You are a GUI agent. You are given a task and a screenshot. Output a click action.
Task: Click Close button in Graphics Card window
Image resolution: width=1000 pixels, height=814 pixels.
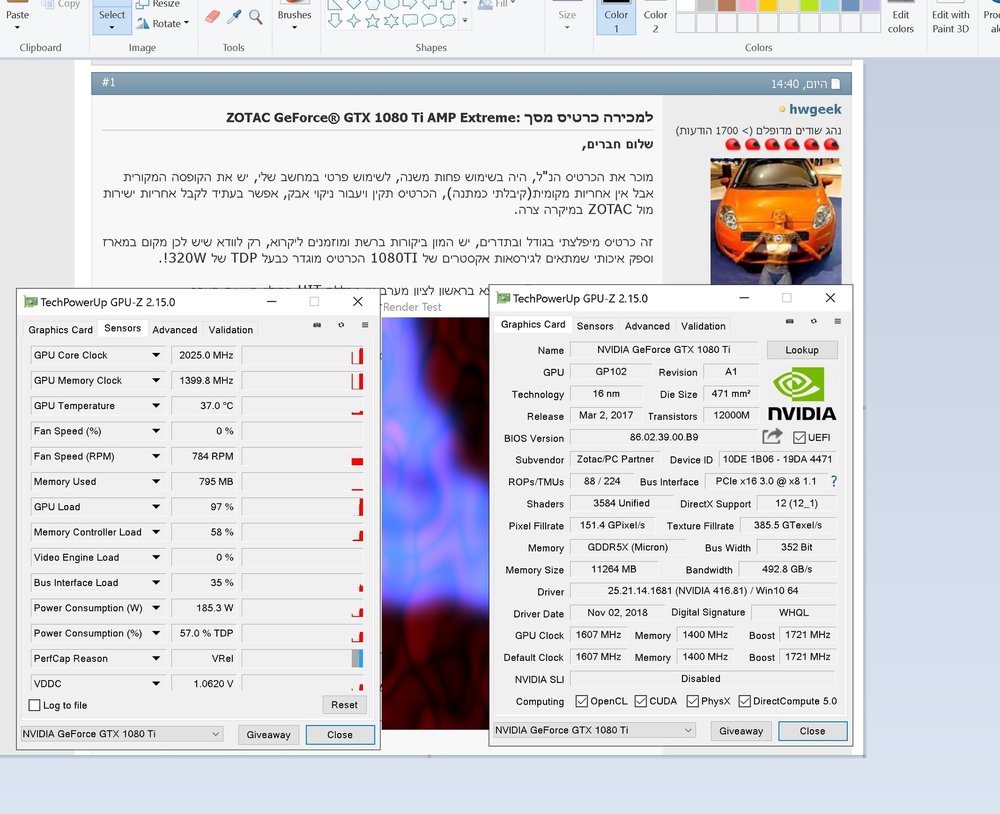click(812, 731)
